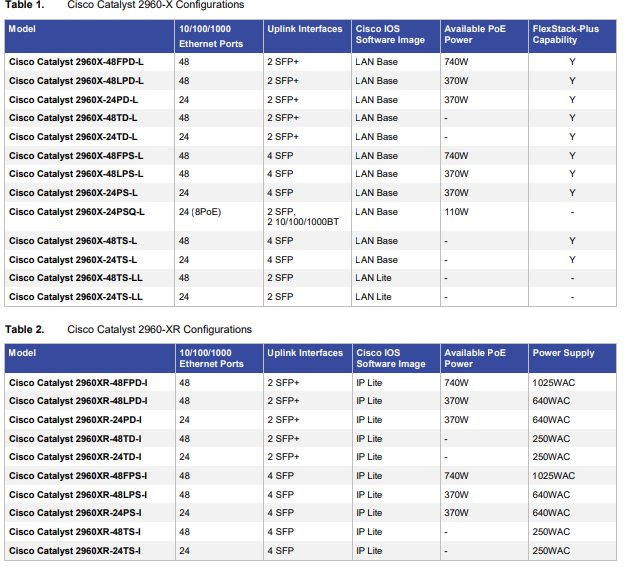Click the Available PoE Power header in Table 2

[475, 359]
